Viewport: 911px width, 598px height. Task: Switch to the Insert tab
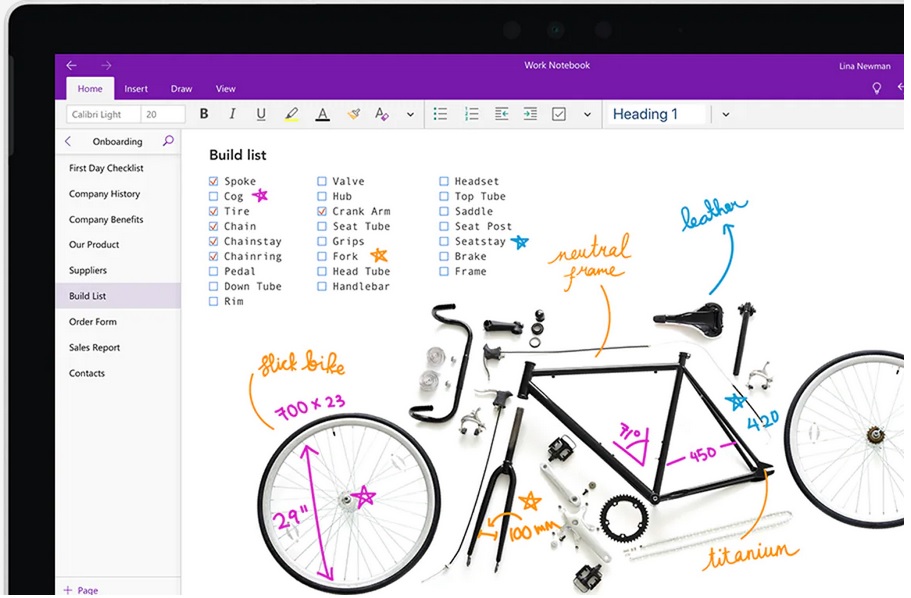pyautogui.click(x=136, y=89)
